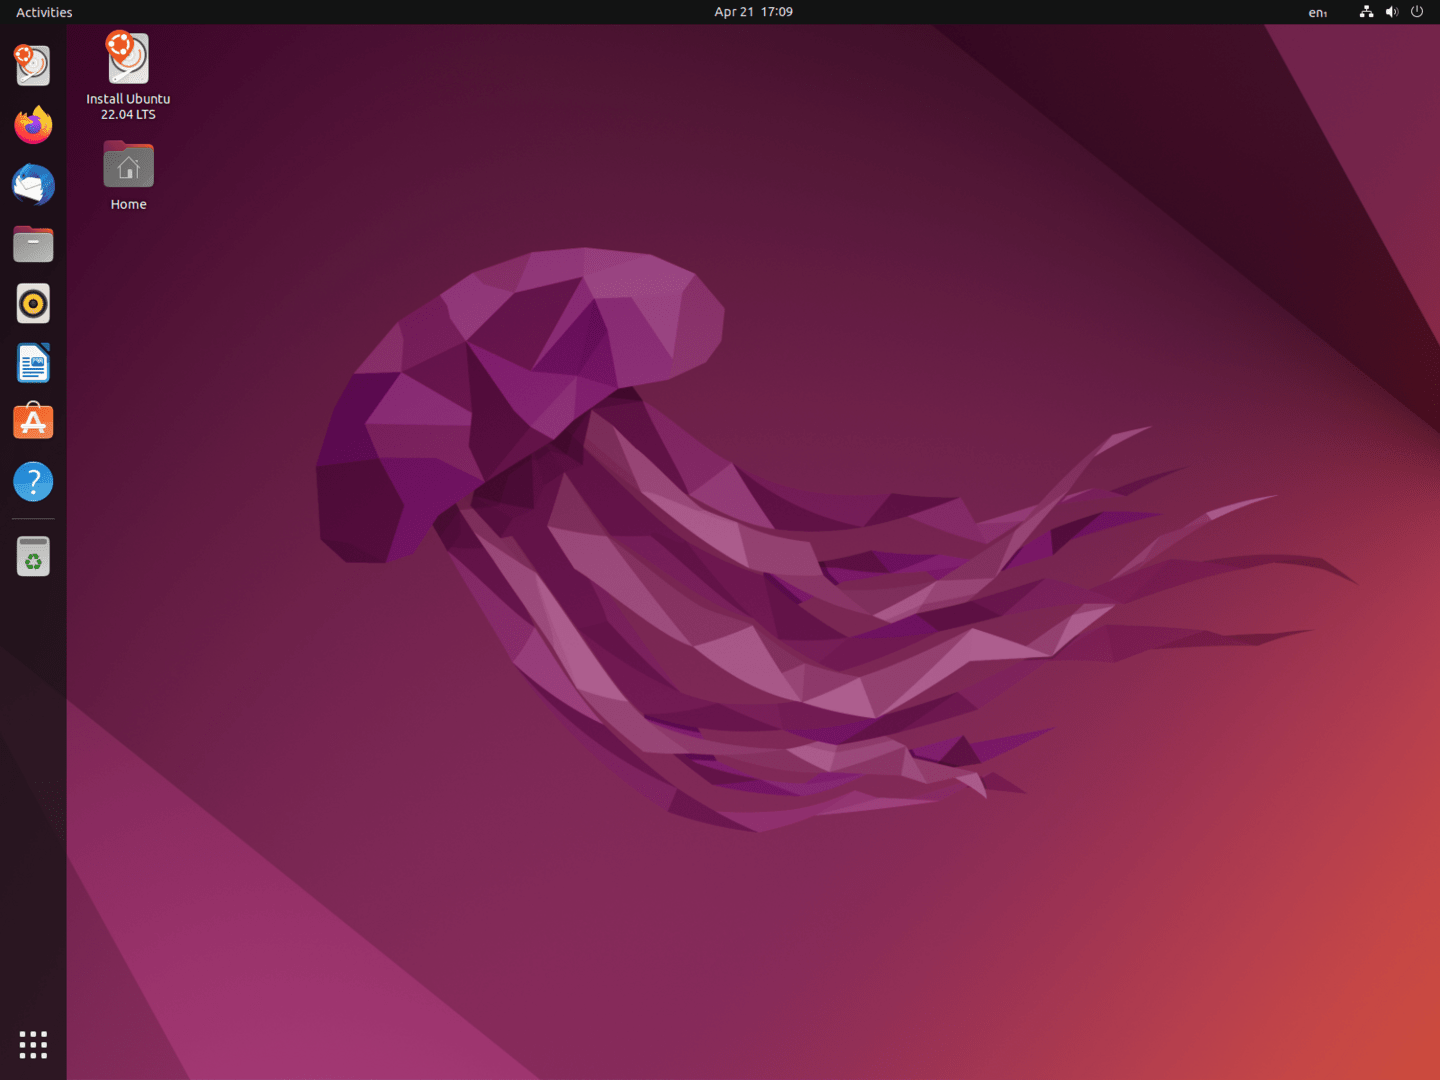Select the Home folder icon on desktop

point(128,166)
